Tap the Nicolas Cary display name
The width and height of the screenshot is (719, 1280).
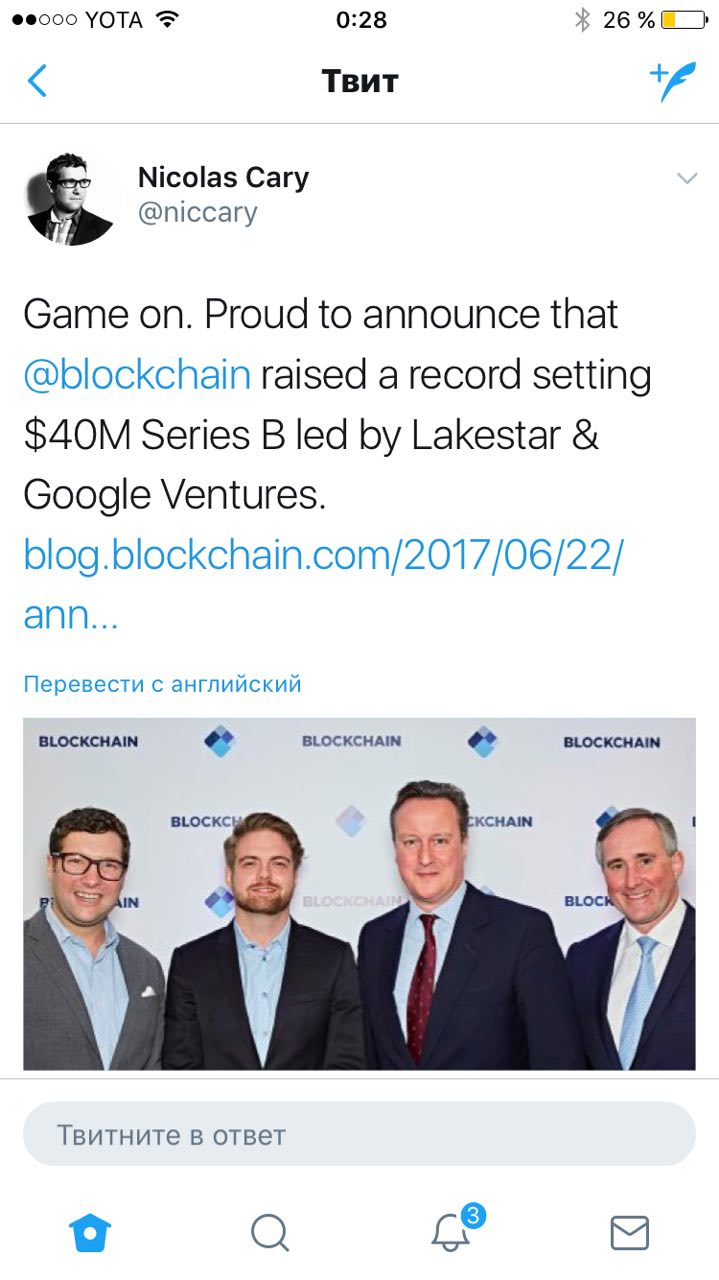click(x=223, y=178)
